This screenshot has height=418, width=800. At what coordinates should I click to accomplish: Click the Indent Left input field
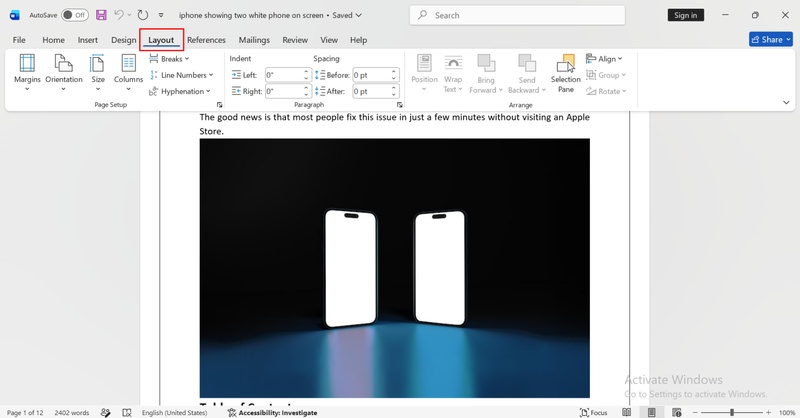click(284, 75)
